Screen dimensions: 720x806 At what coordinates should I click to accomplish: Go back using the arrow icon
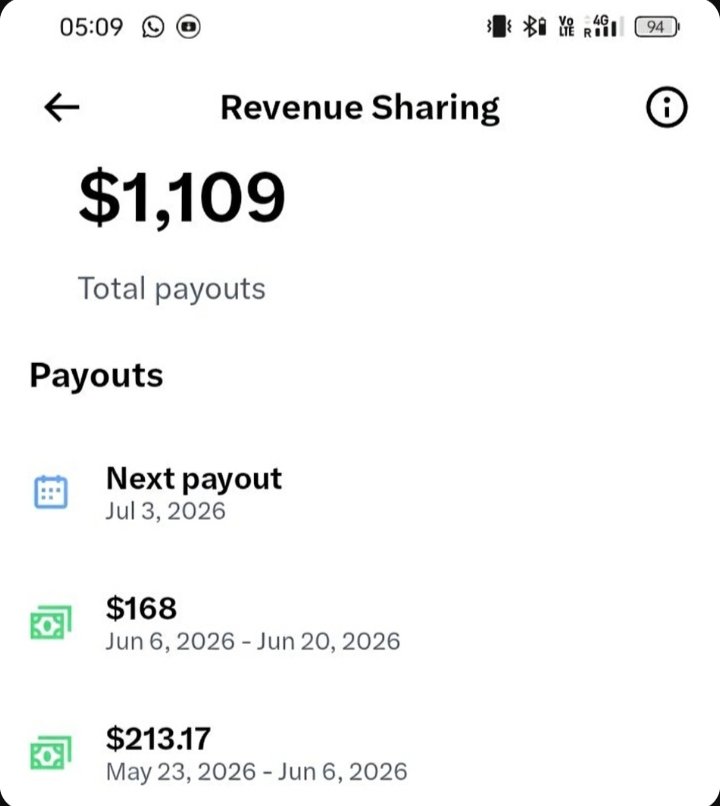[x=62, y=107]
